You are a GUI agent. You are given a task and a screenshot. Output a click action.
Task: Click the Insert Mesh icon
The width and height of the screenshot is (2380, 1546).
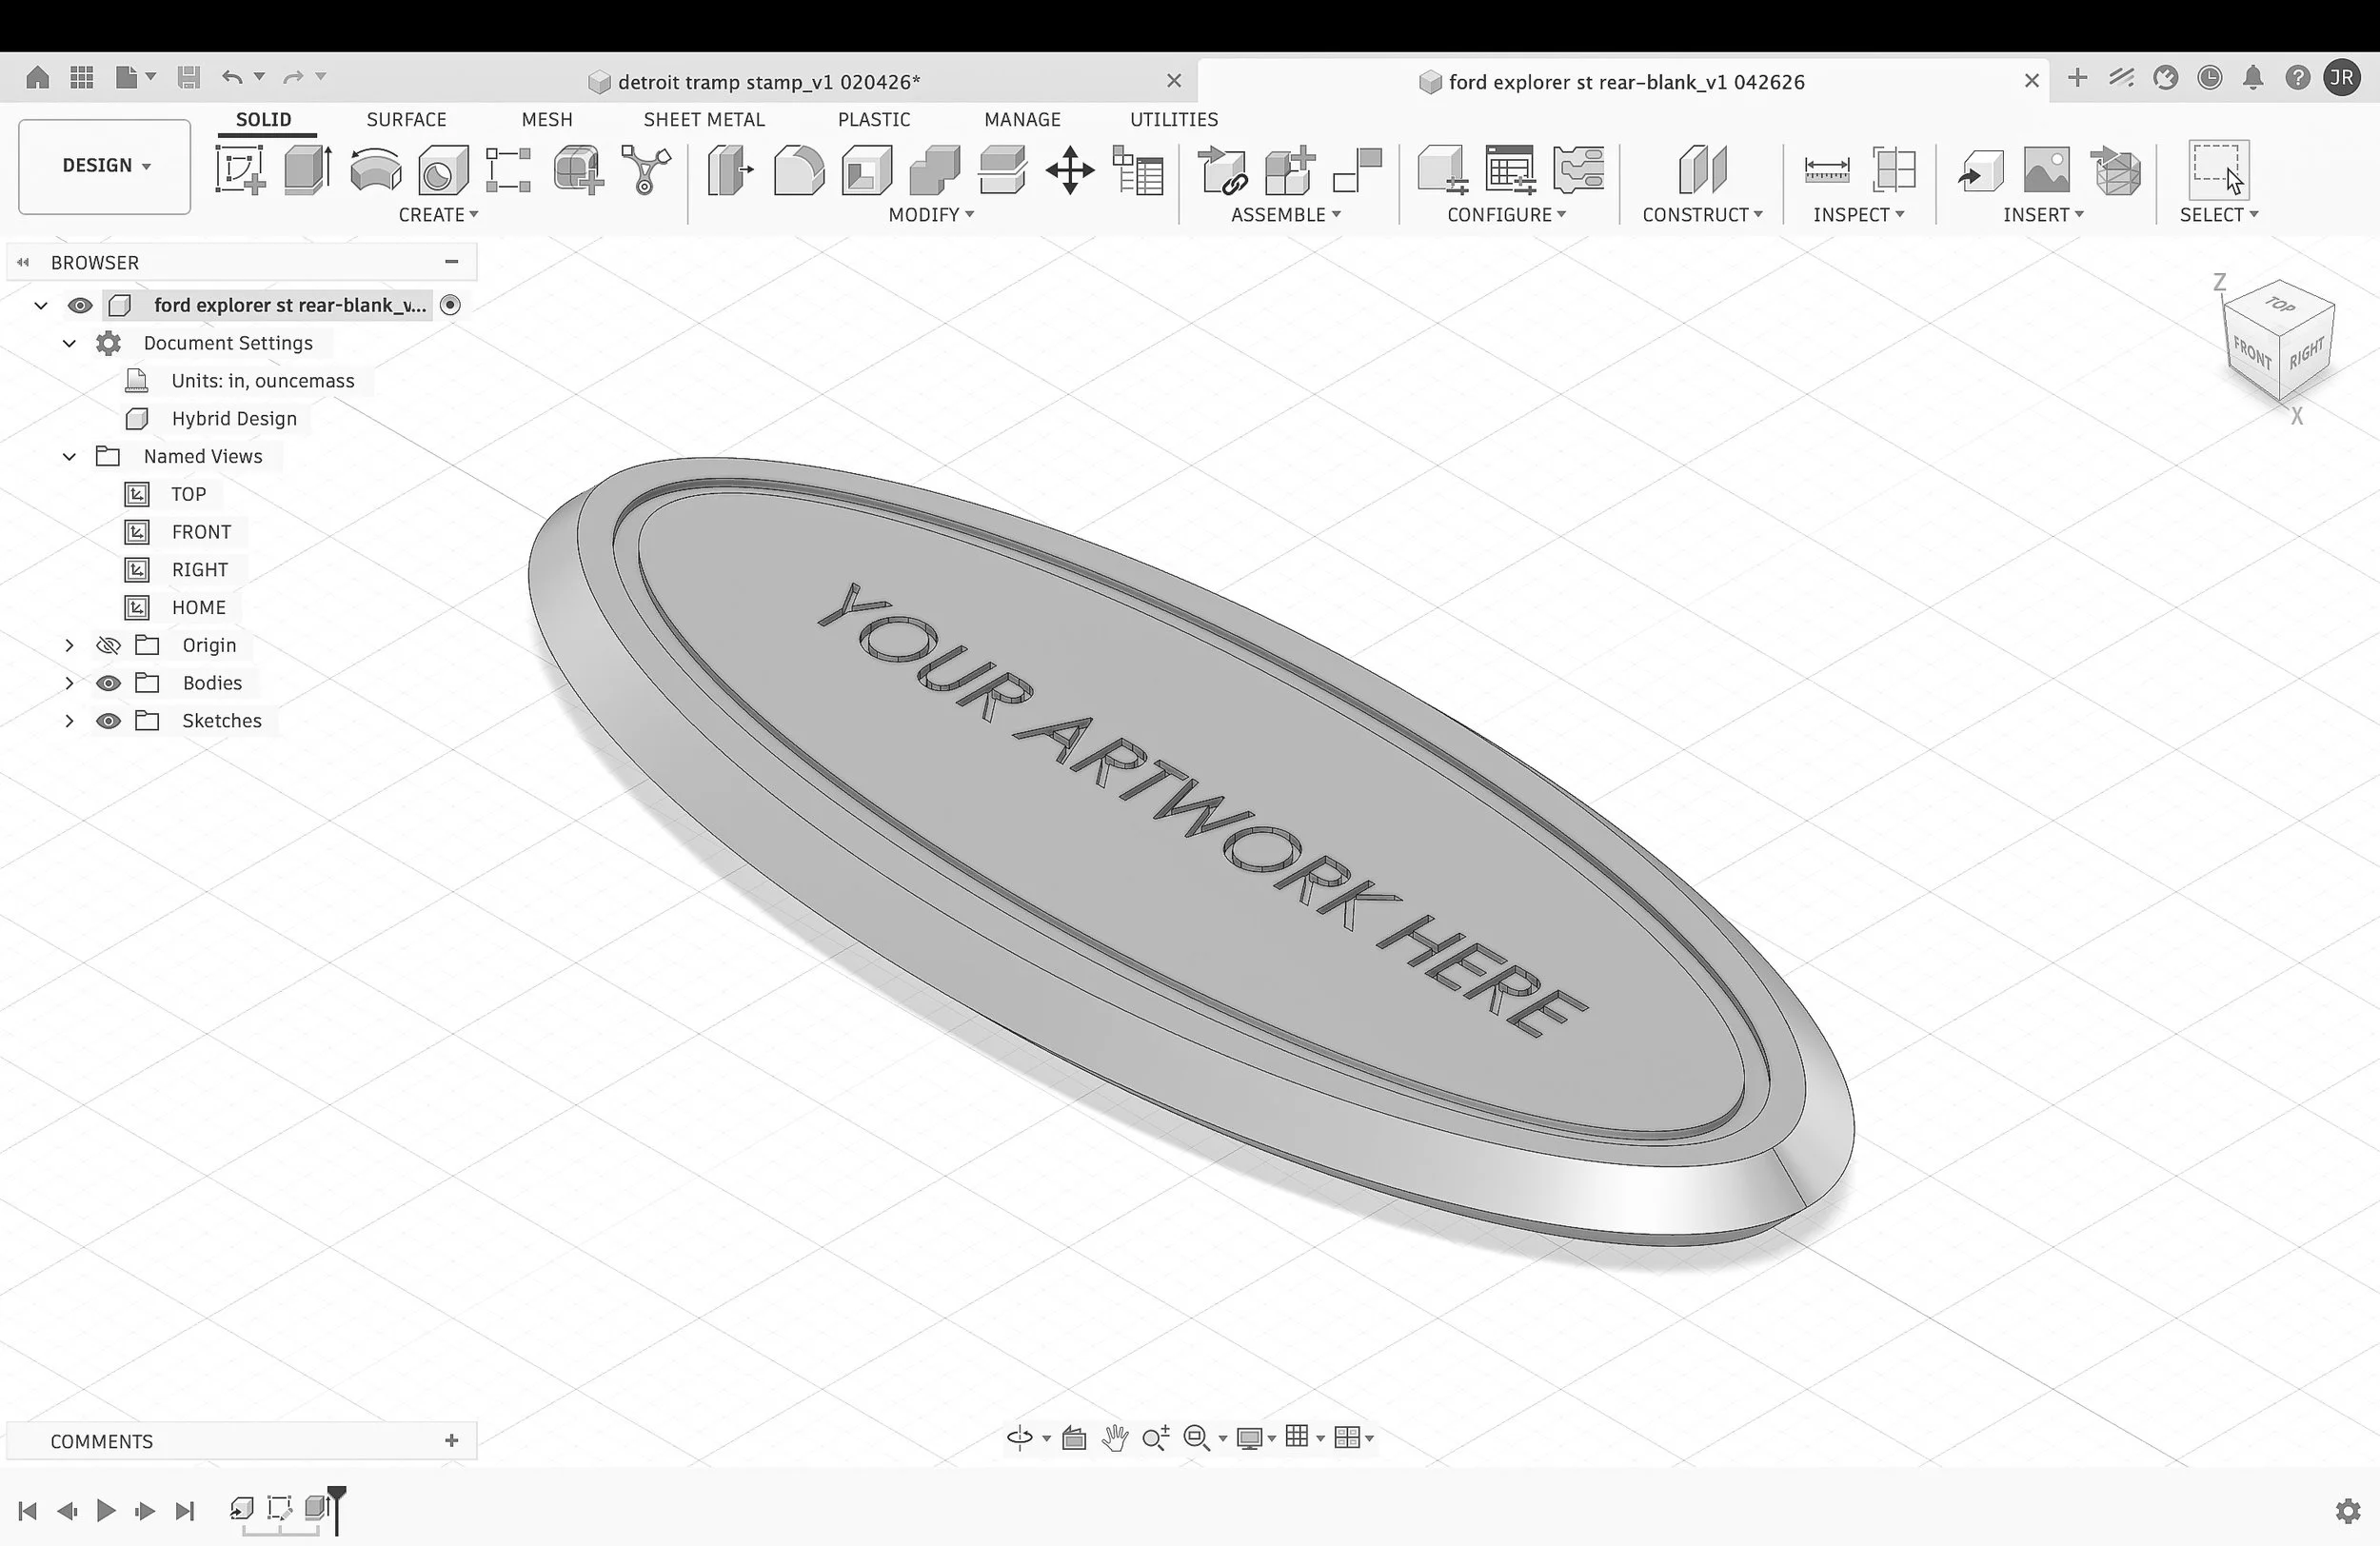[x=2116, y=170]
